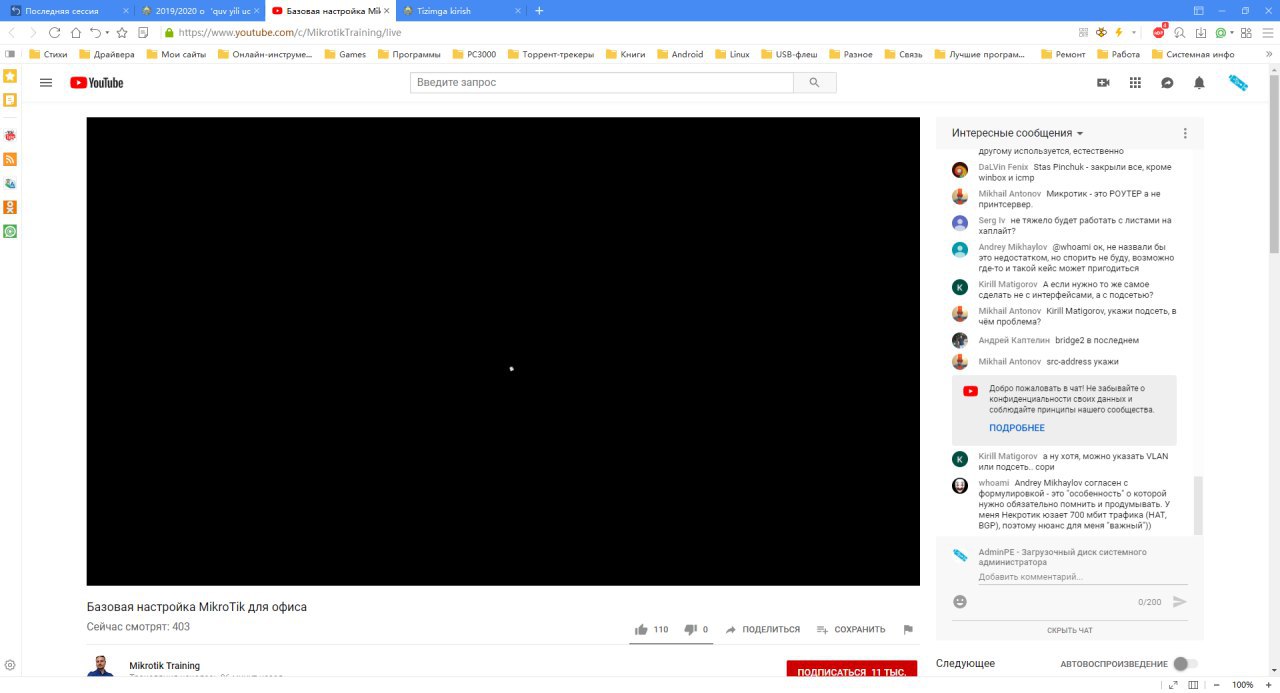Open the 'Драйвера' bookmark folder
1280x693 pixels.
[106, 54]
